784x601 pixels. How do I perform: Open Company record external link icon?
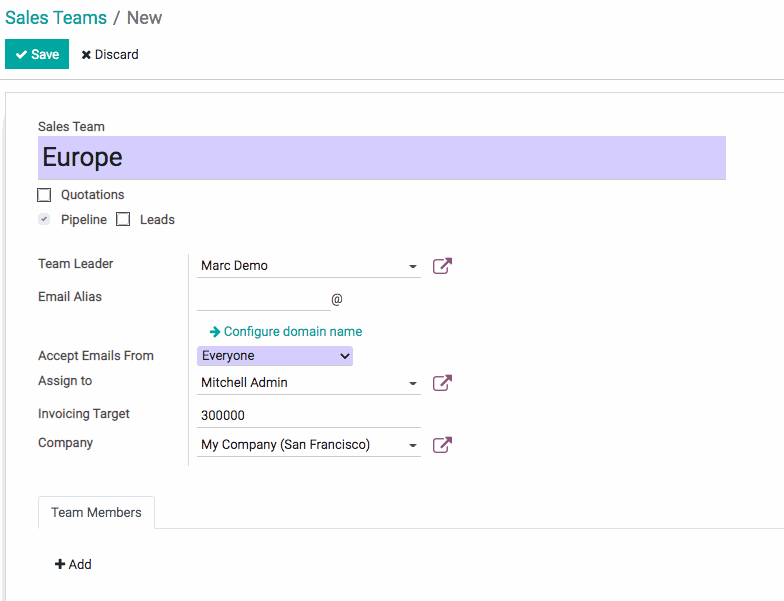pos(442,445)
